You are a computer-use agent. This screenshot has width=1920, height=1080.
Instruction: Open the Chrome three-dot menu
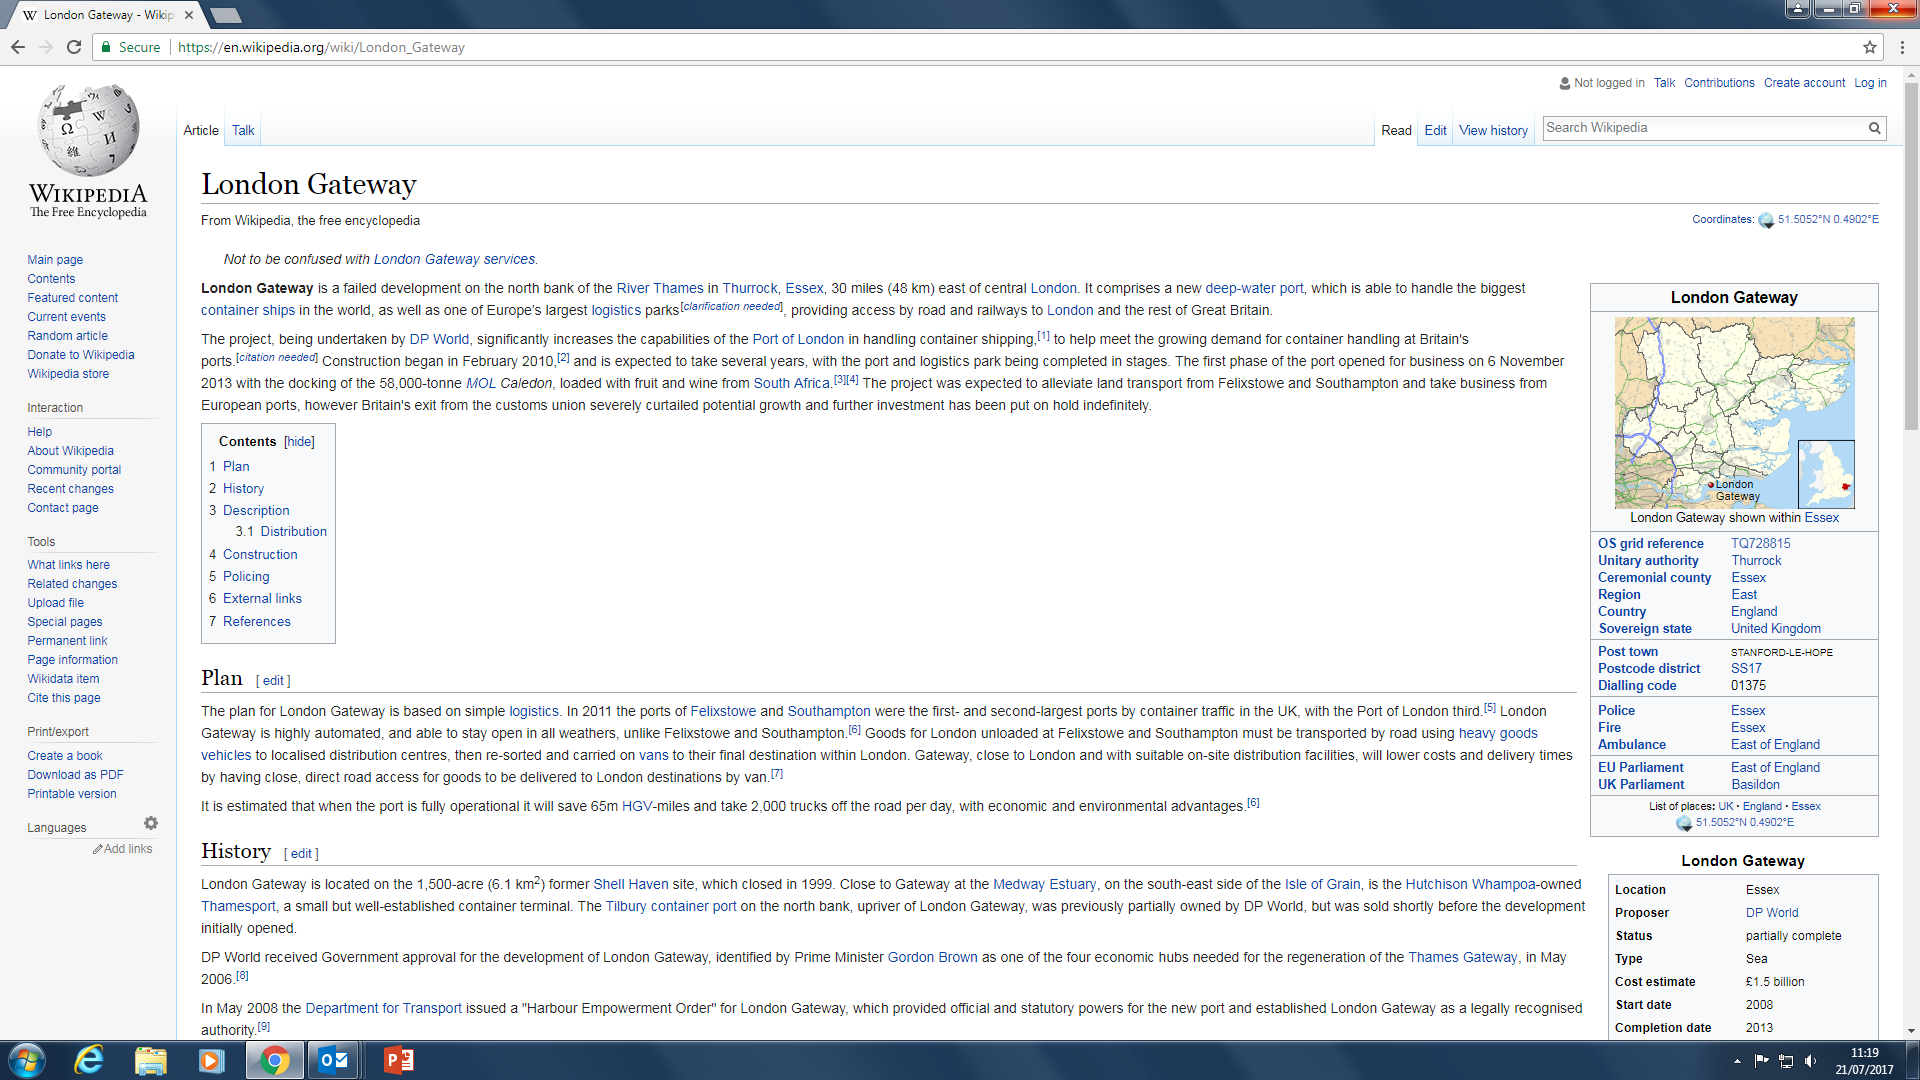1902,47
